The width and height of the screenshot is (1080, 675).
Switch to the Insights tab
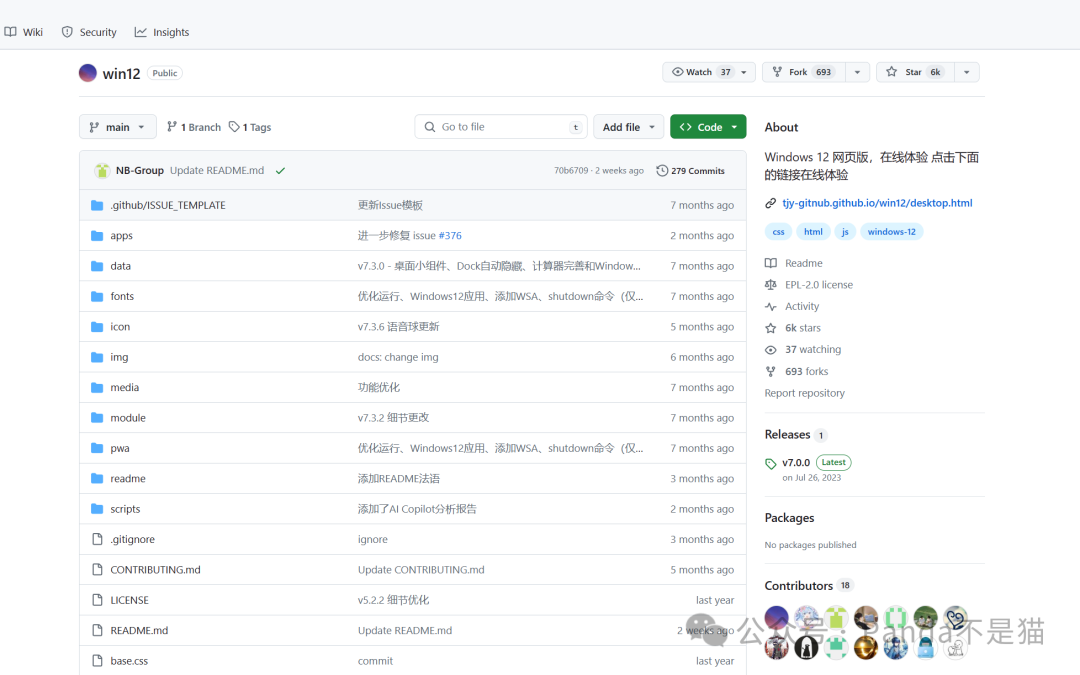click(x=162, y=32)
